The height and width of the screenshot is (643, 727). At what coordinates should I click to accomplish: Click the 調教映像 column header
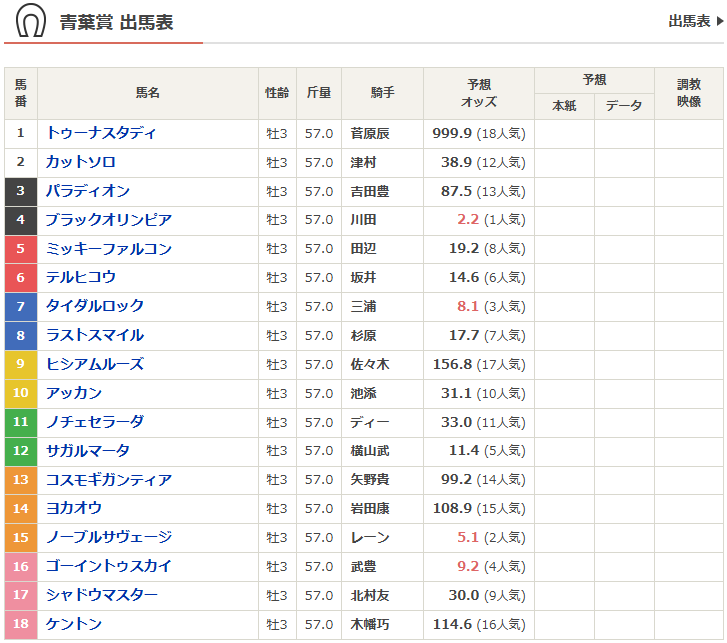[x=689, y=93]
